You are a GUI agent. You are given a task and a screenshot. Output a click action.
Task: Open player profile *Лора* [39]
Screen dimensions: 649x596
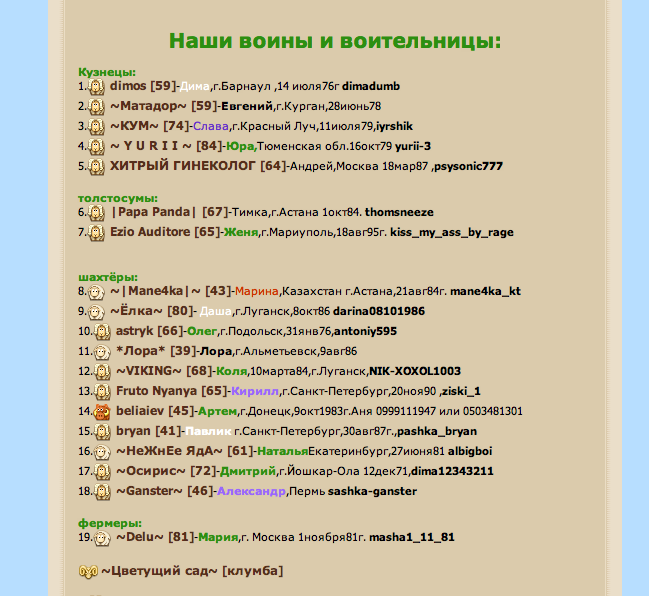[156, 351]
